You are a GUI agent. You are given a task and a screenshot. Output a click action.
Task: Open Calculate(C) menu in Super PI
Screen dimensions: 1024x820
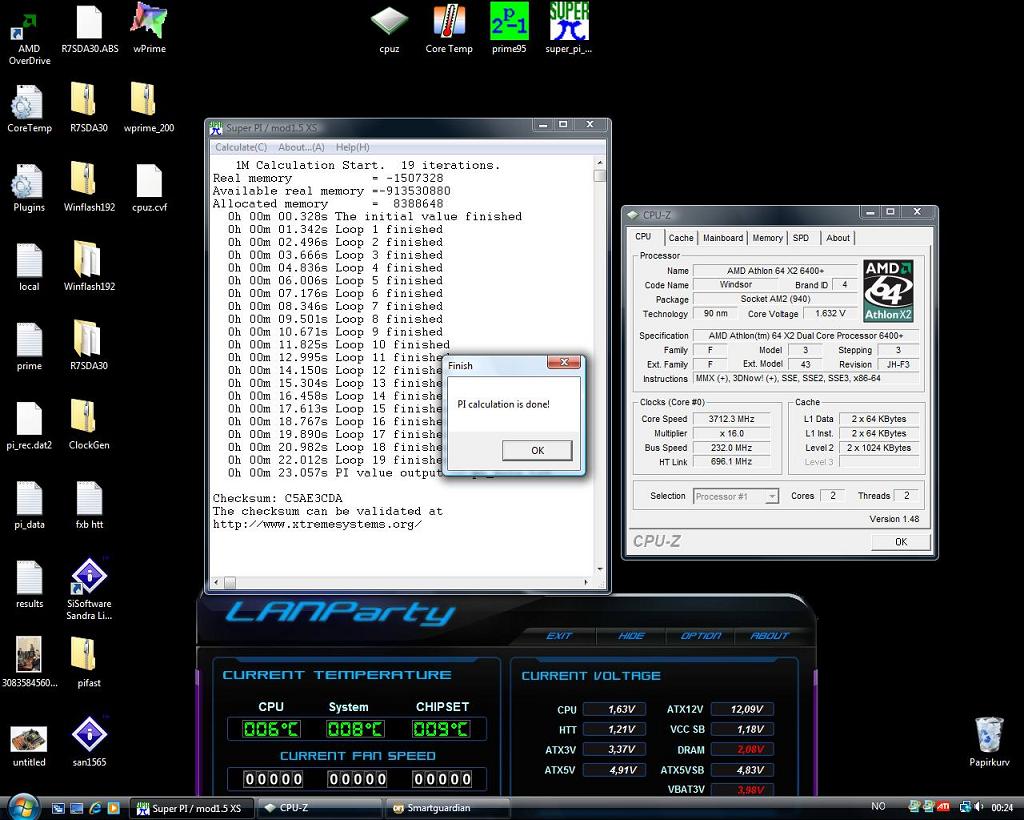(x=241, y=148)
